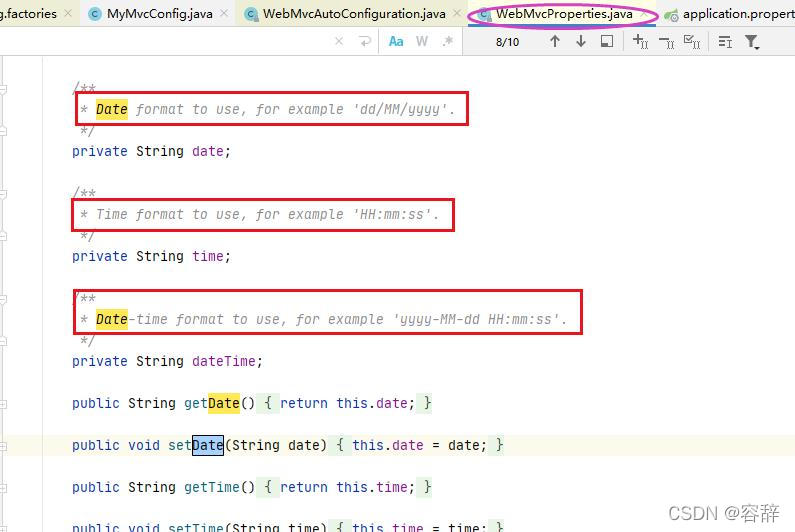Jump to the next occurrence with the down arrow
The image size is (795, 532).
(581, 42)
